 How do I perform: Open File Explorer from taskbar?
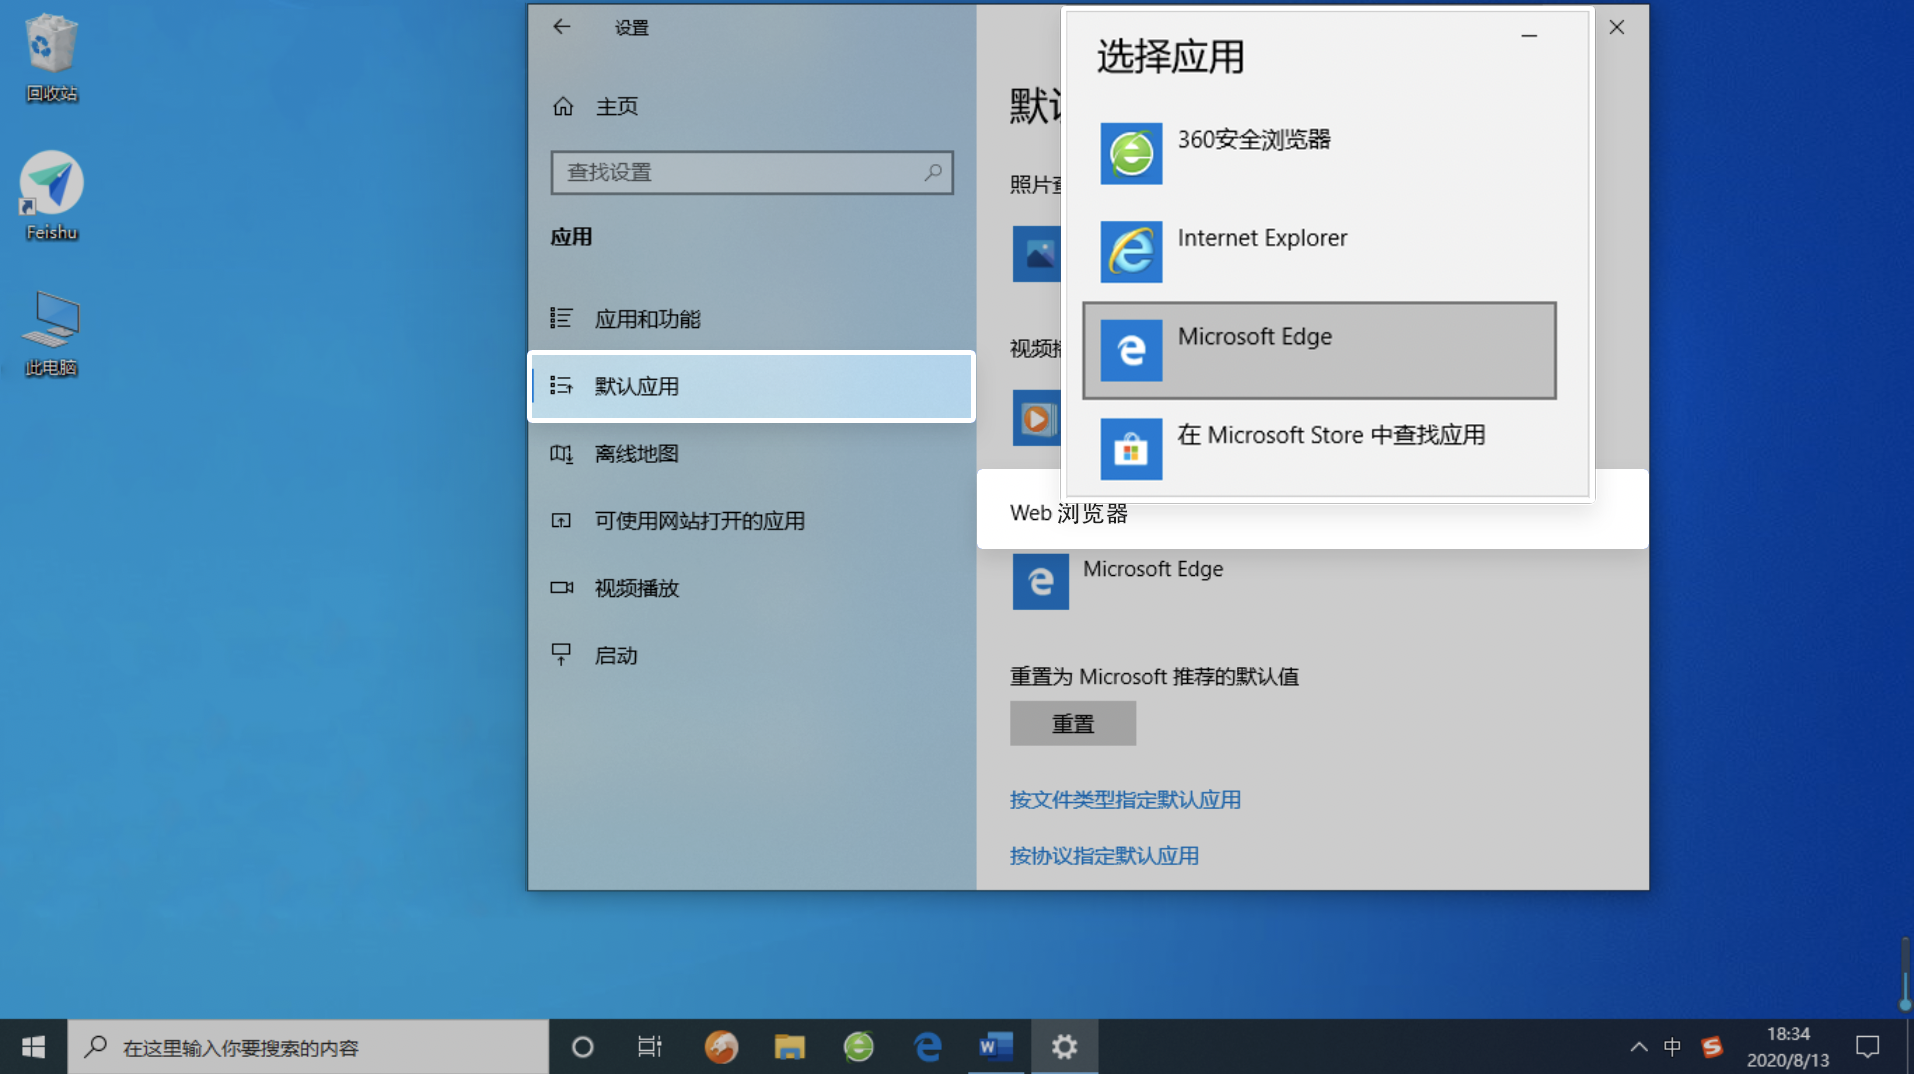(x=790, y=1047)
